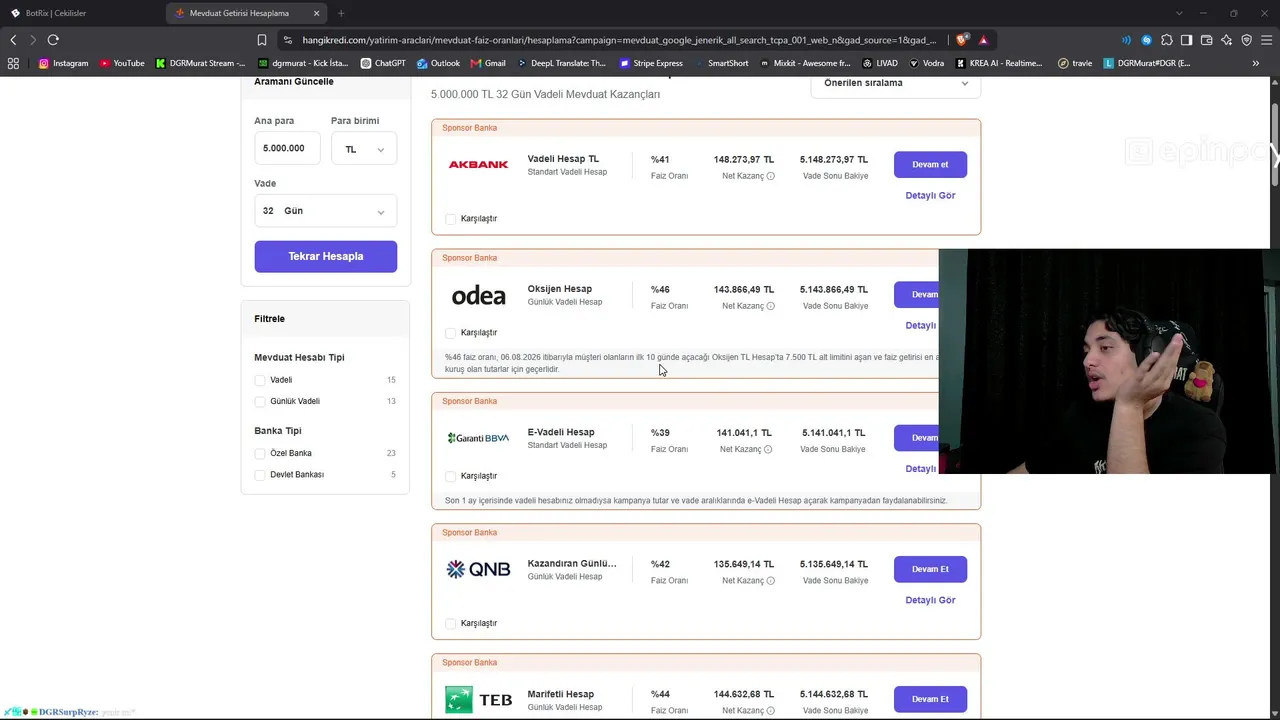View site information beside the URL

288,40
